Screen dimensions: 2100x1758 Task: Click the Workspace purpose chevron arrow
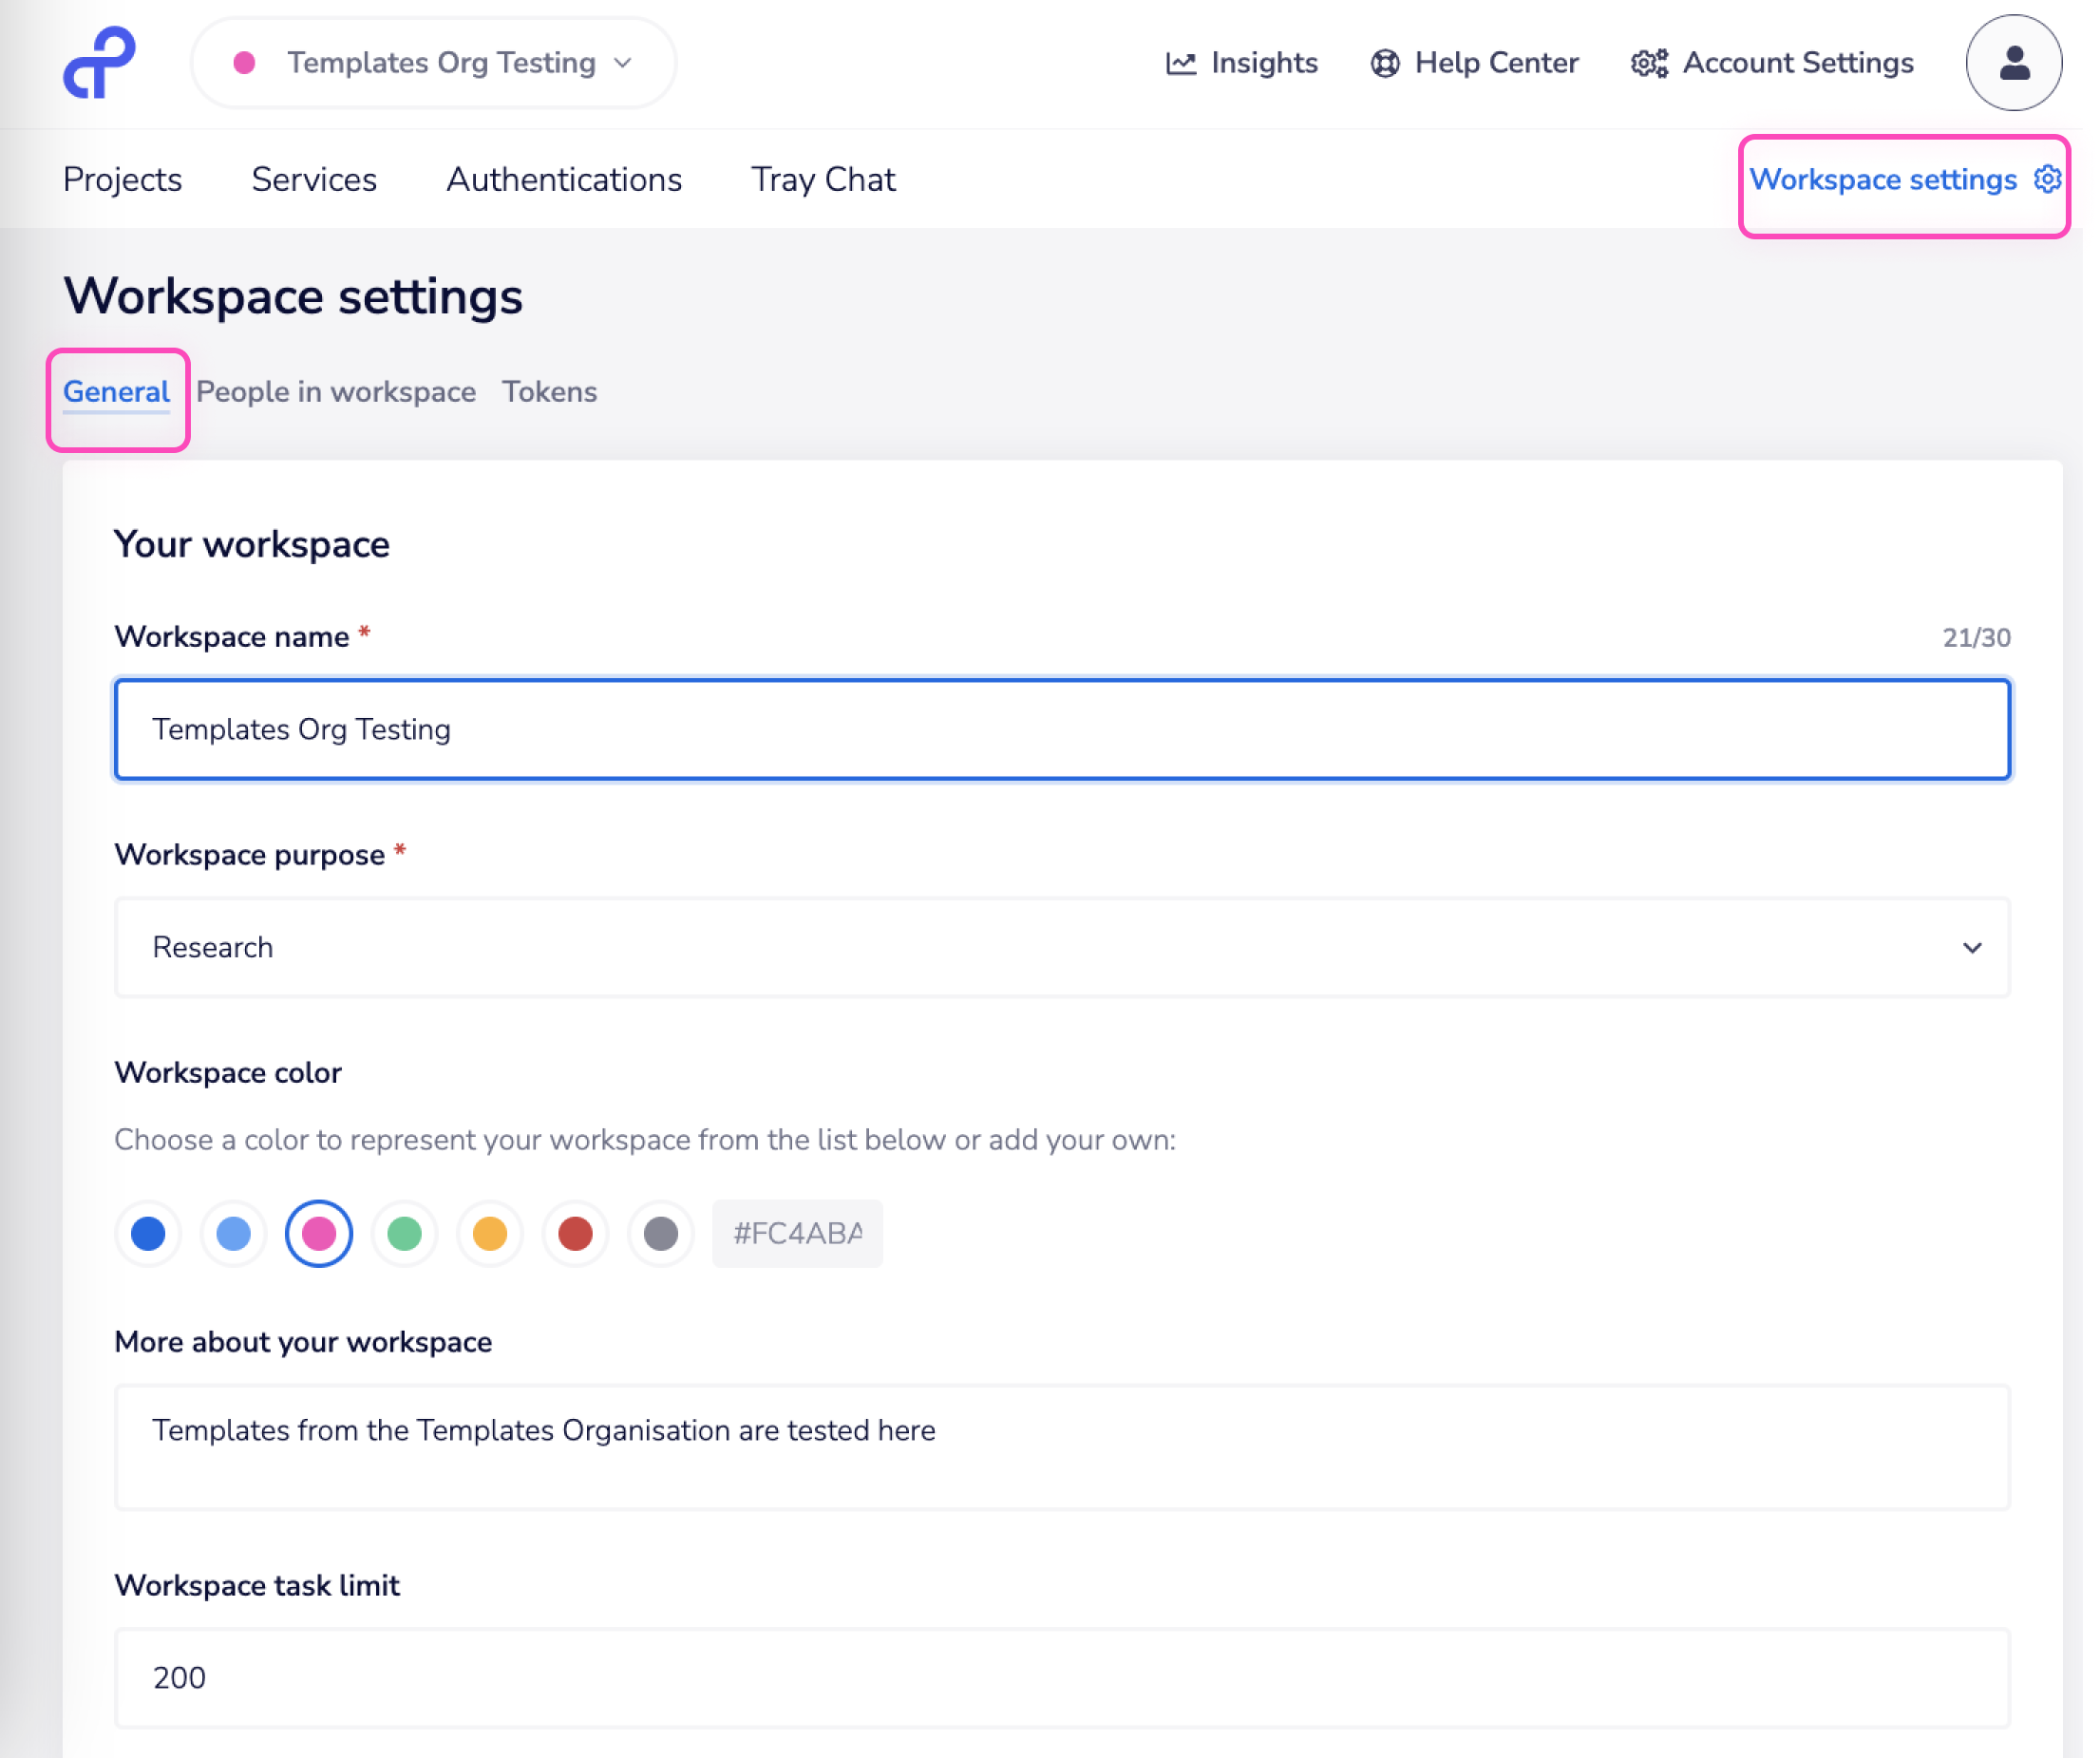click(x=1971, y=947)
